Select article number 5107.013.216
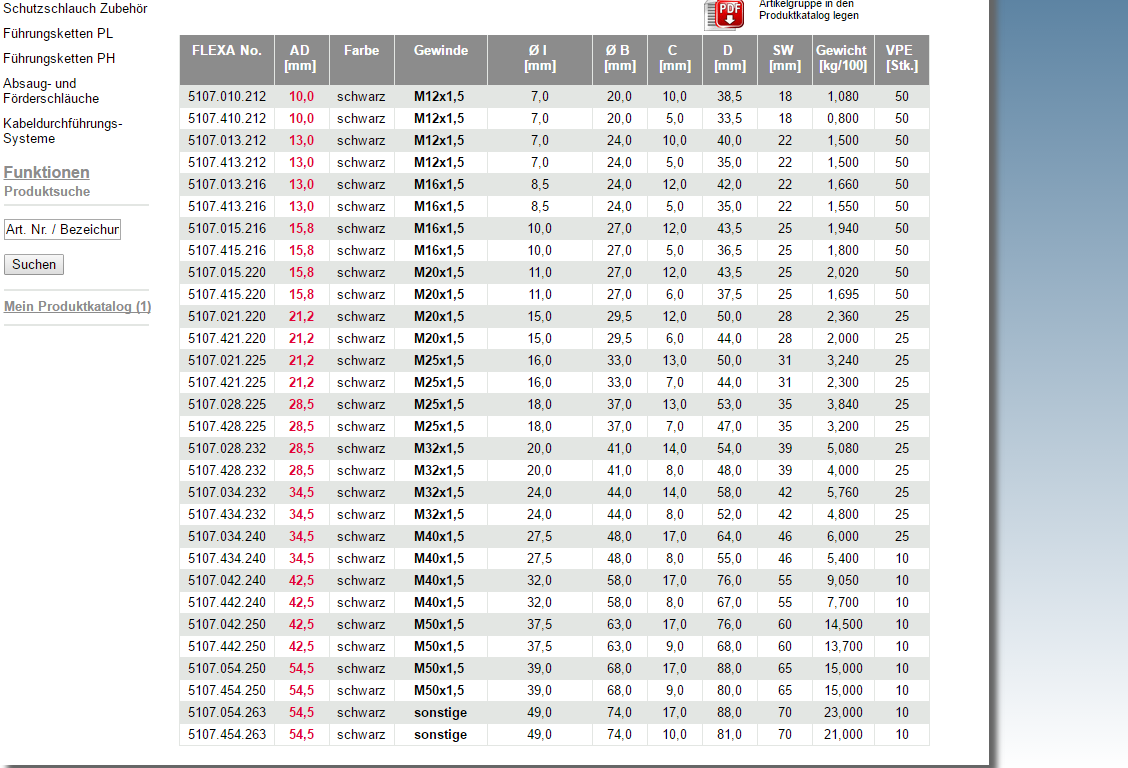The height and width of the screenshot is (768, 1128). [227, 184]
